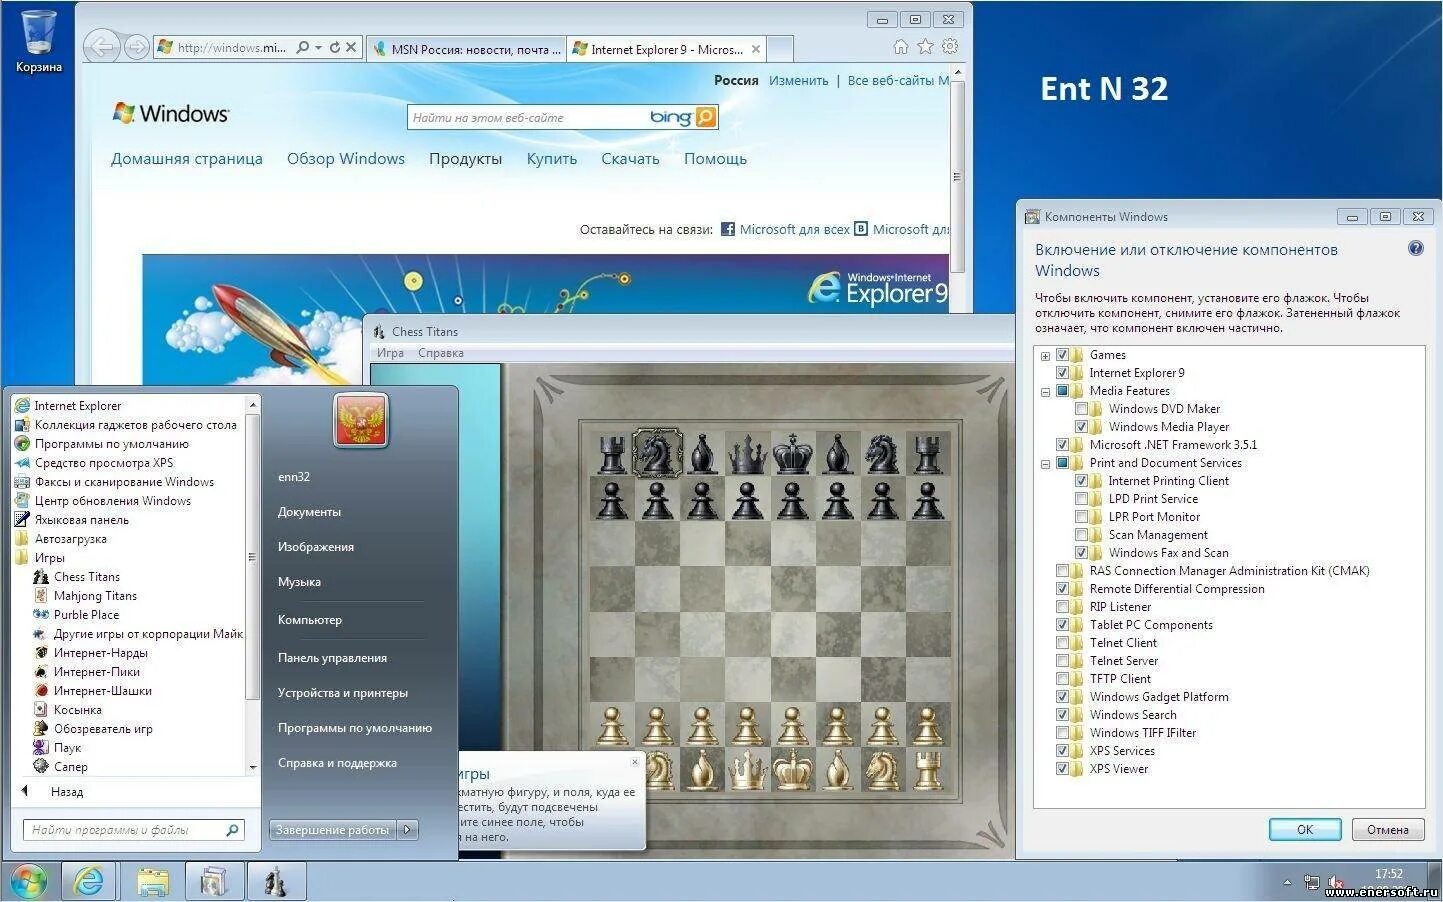Click OK in the Компоненты Windows dialog
The width and height of the screenshot is (1443, 902).
pyautogui.click(x=1303, y=829)
